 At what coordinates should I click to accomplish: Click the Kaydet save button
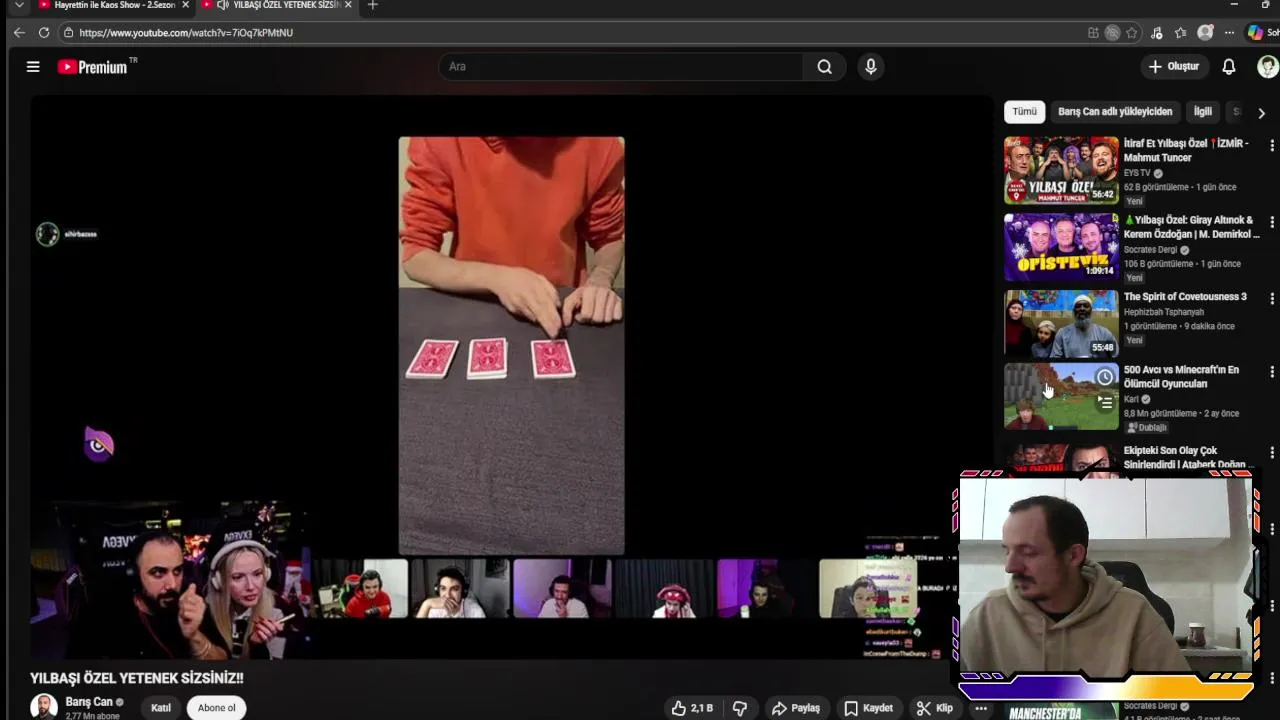click(868, 708)
